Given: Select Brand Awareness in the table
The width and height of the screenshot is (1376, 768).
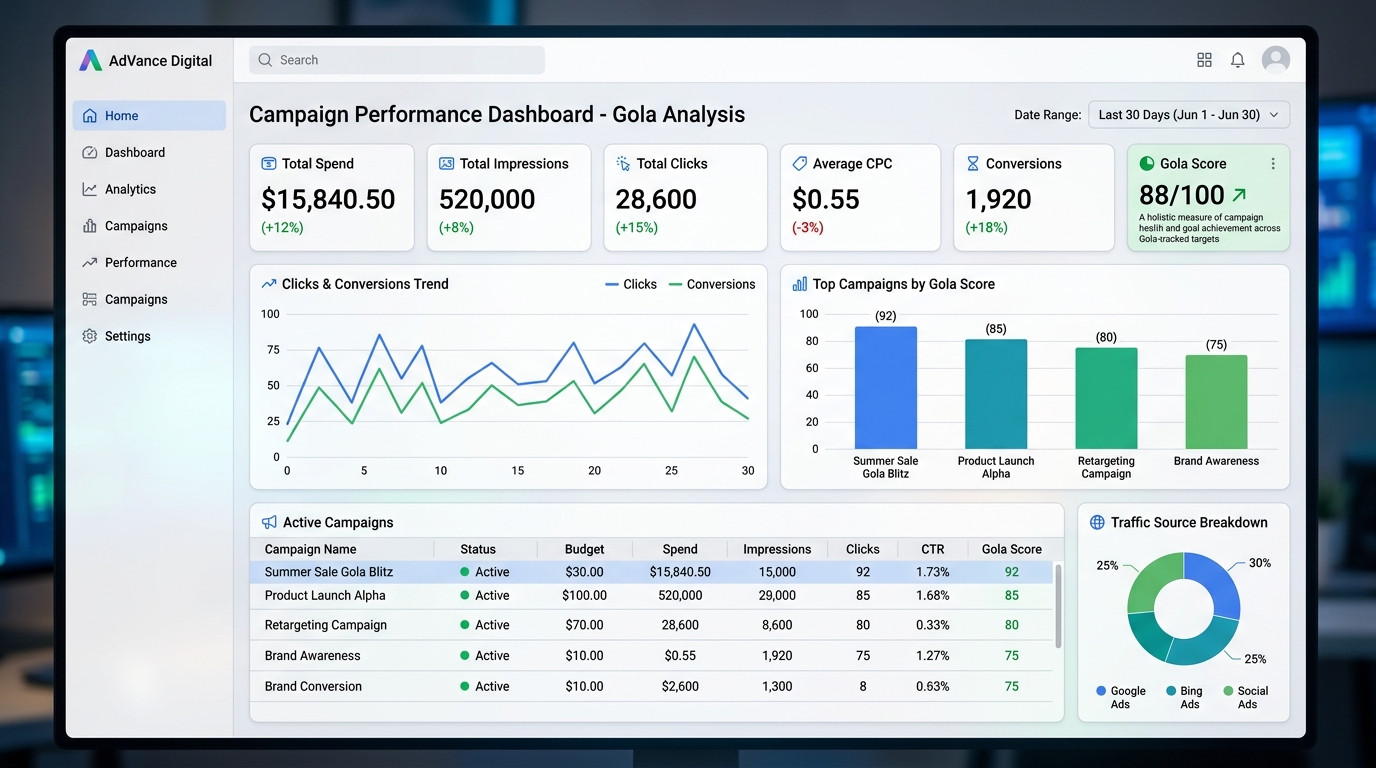Looking at the screenshot, I should click(x=313, y=656).
